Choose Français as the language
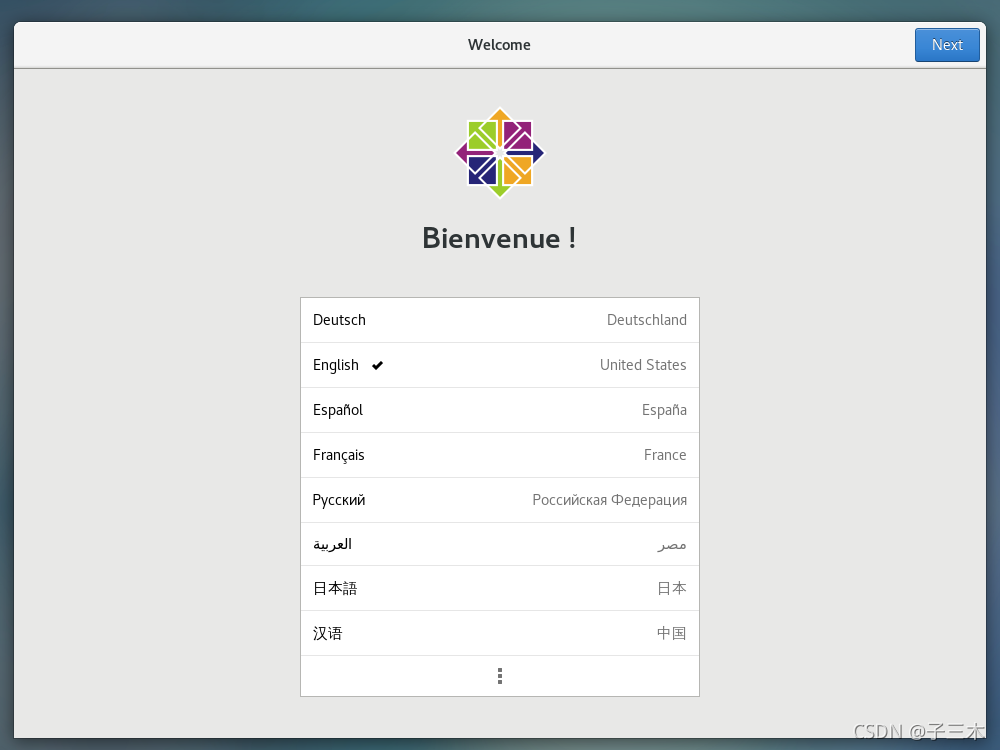Image resolution: width=1000 pixels, height=750 pixels. pos(499,455)
